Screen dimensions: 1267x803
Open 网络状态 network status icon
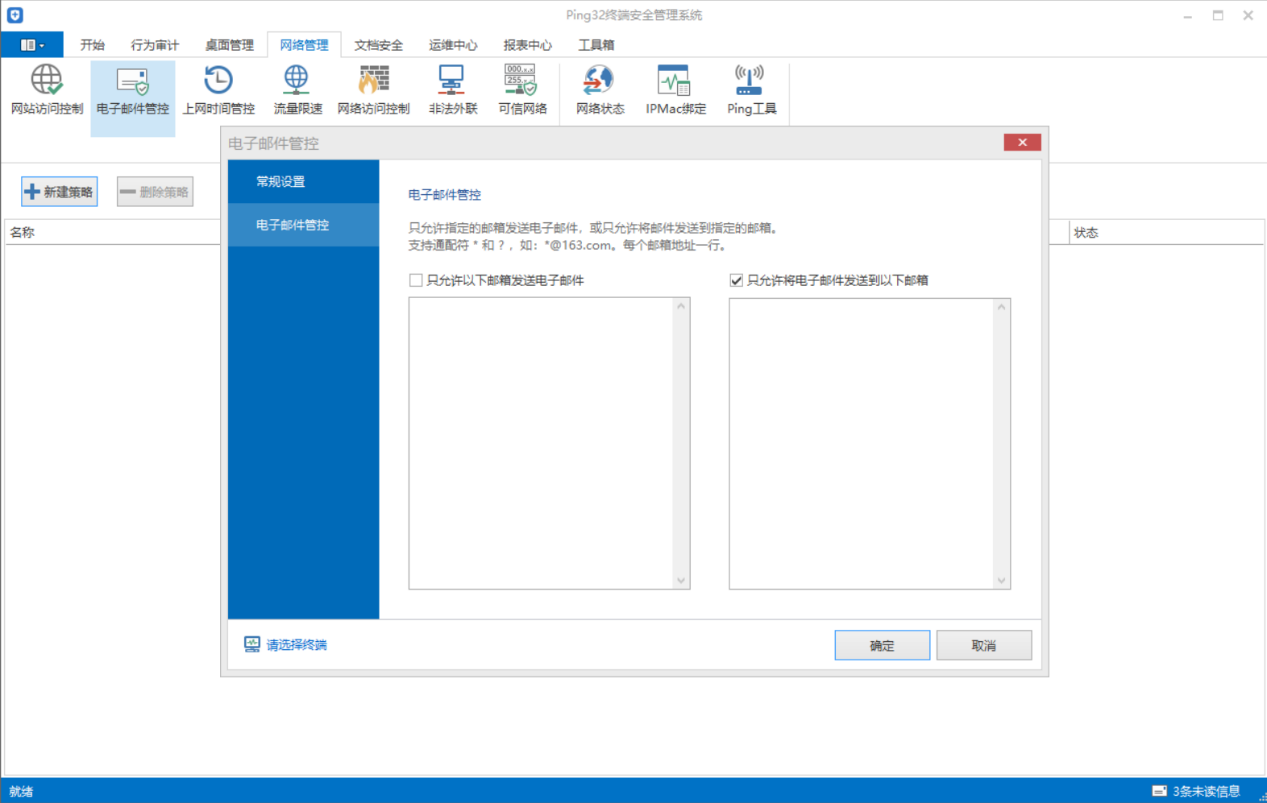coord(600,81)
